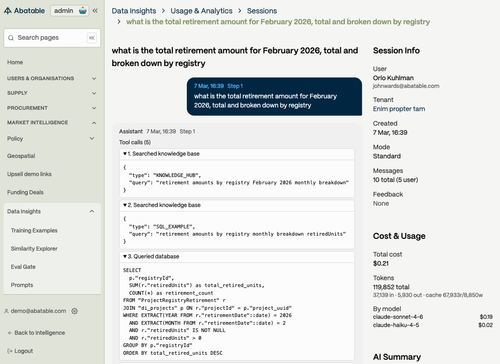The image size is (500, 364).
Task: Click the admin badge avatar icon
Action: tap(83, 11)
